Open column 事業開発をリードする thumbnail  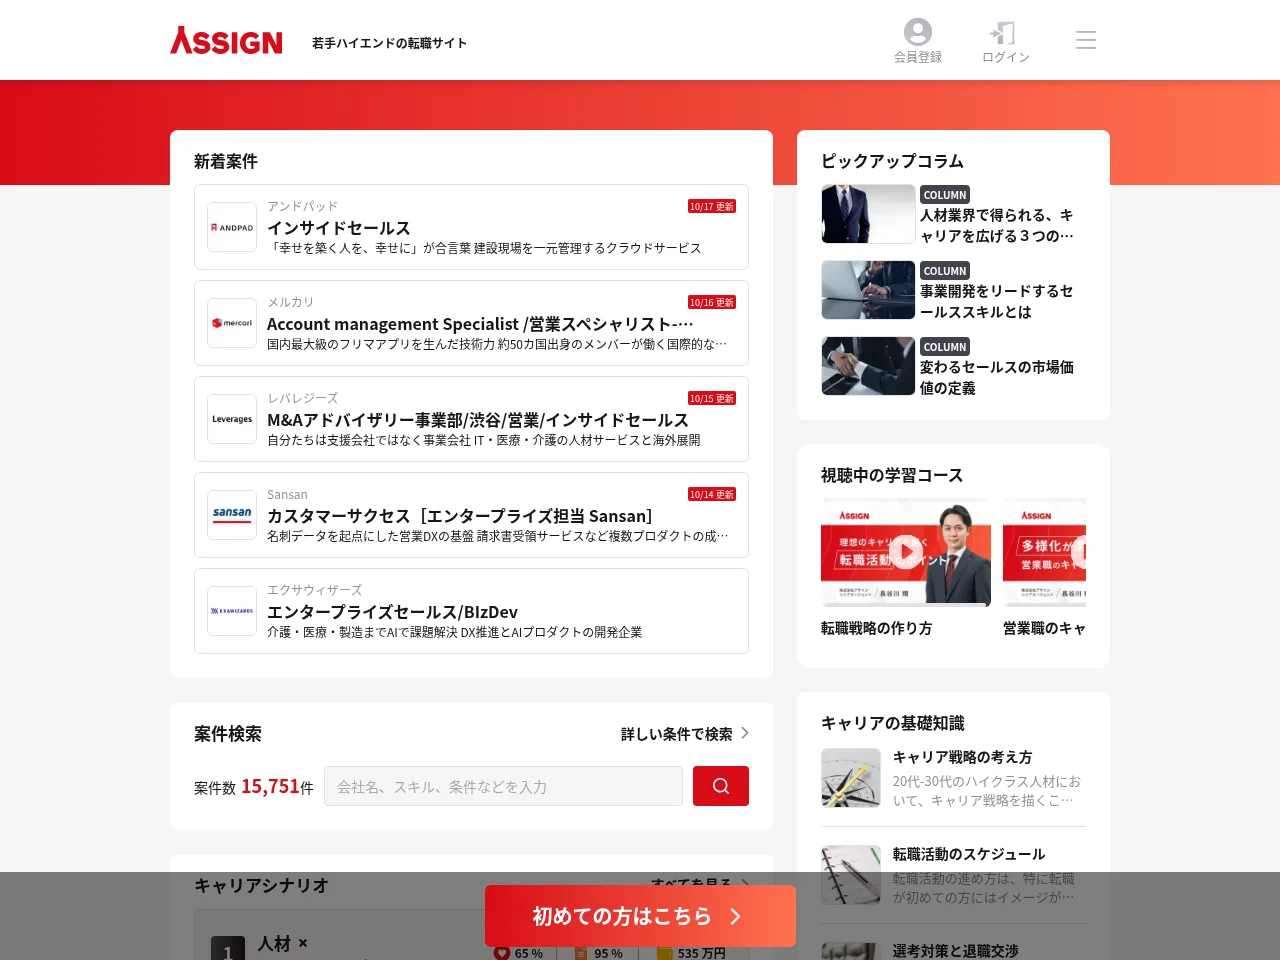868,290
